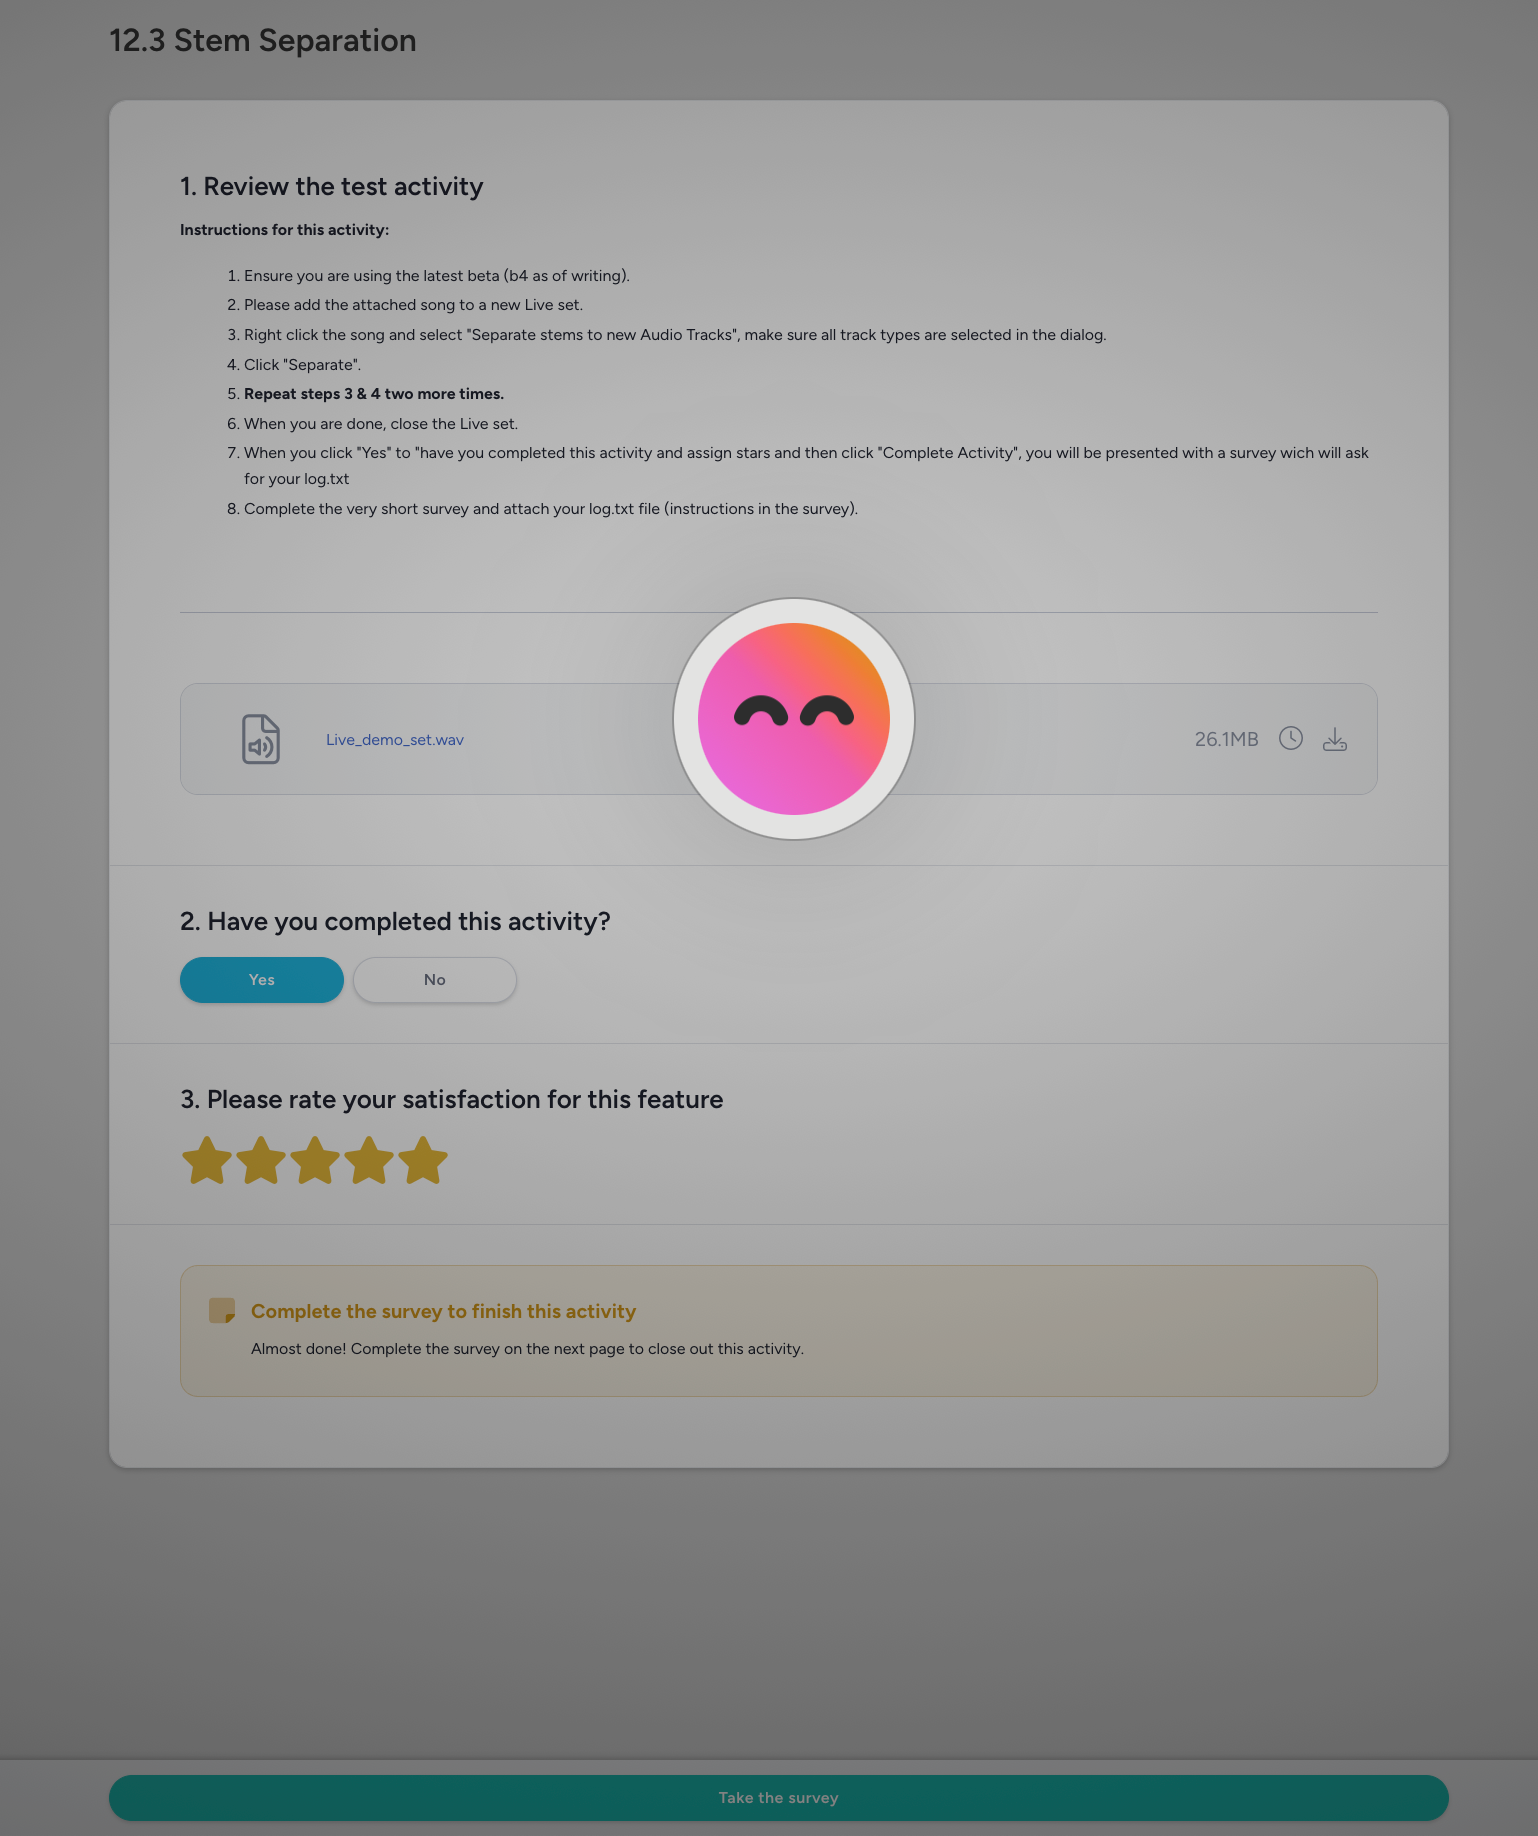Click the Review the test activity heading
This screenshot has width=1538, height=1836.
pos(332,187)
